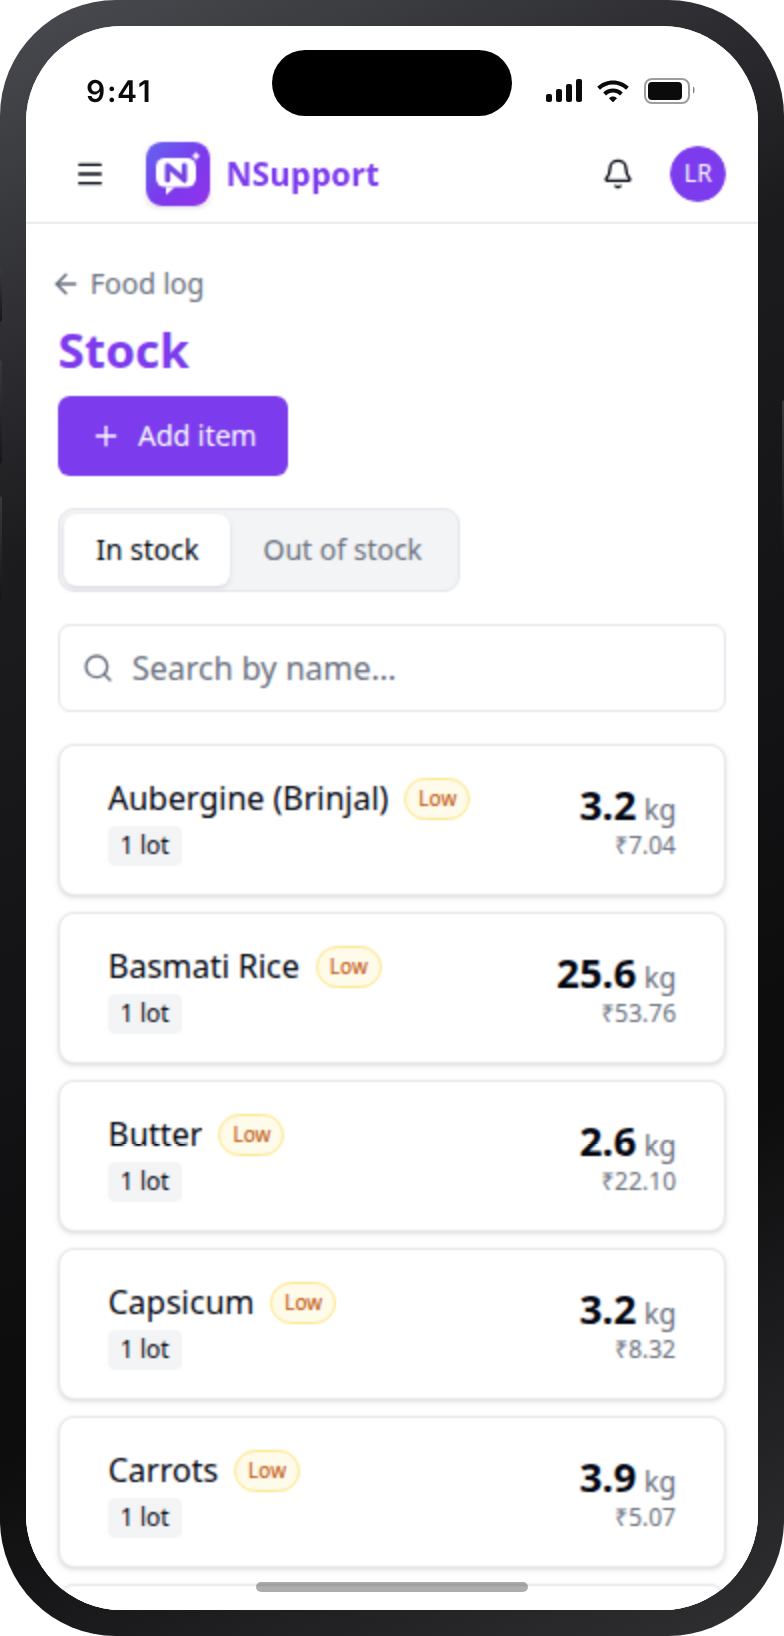Click the Low badge on Basmati Rice
Image resolution: width=784 pixels, height=1636 pixels.
click(349, 967)
